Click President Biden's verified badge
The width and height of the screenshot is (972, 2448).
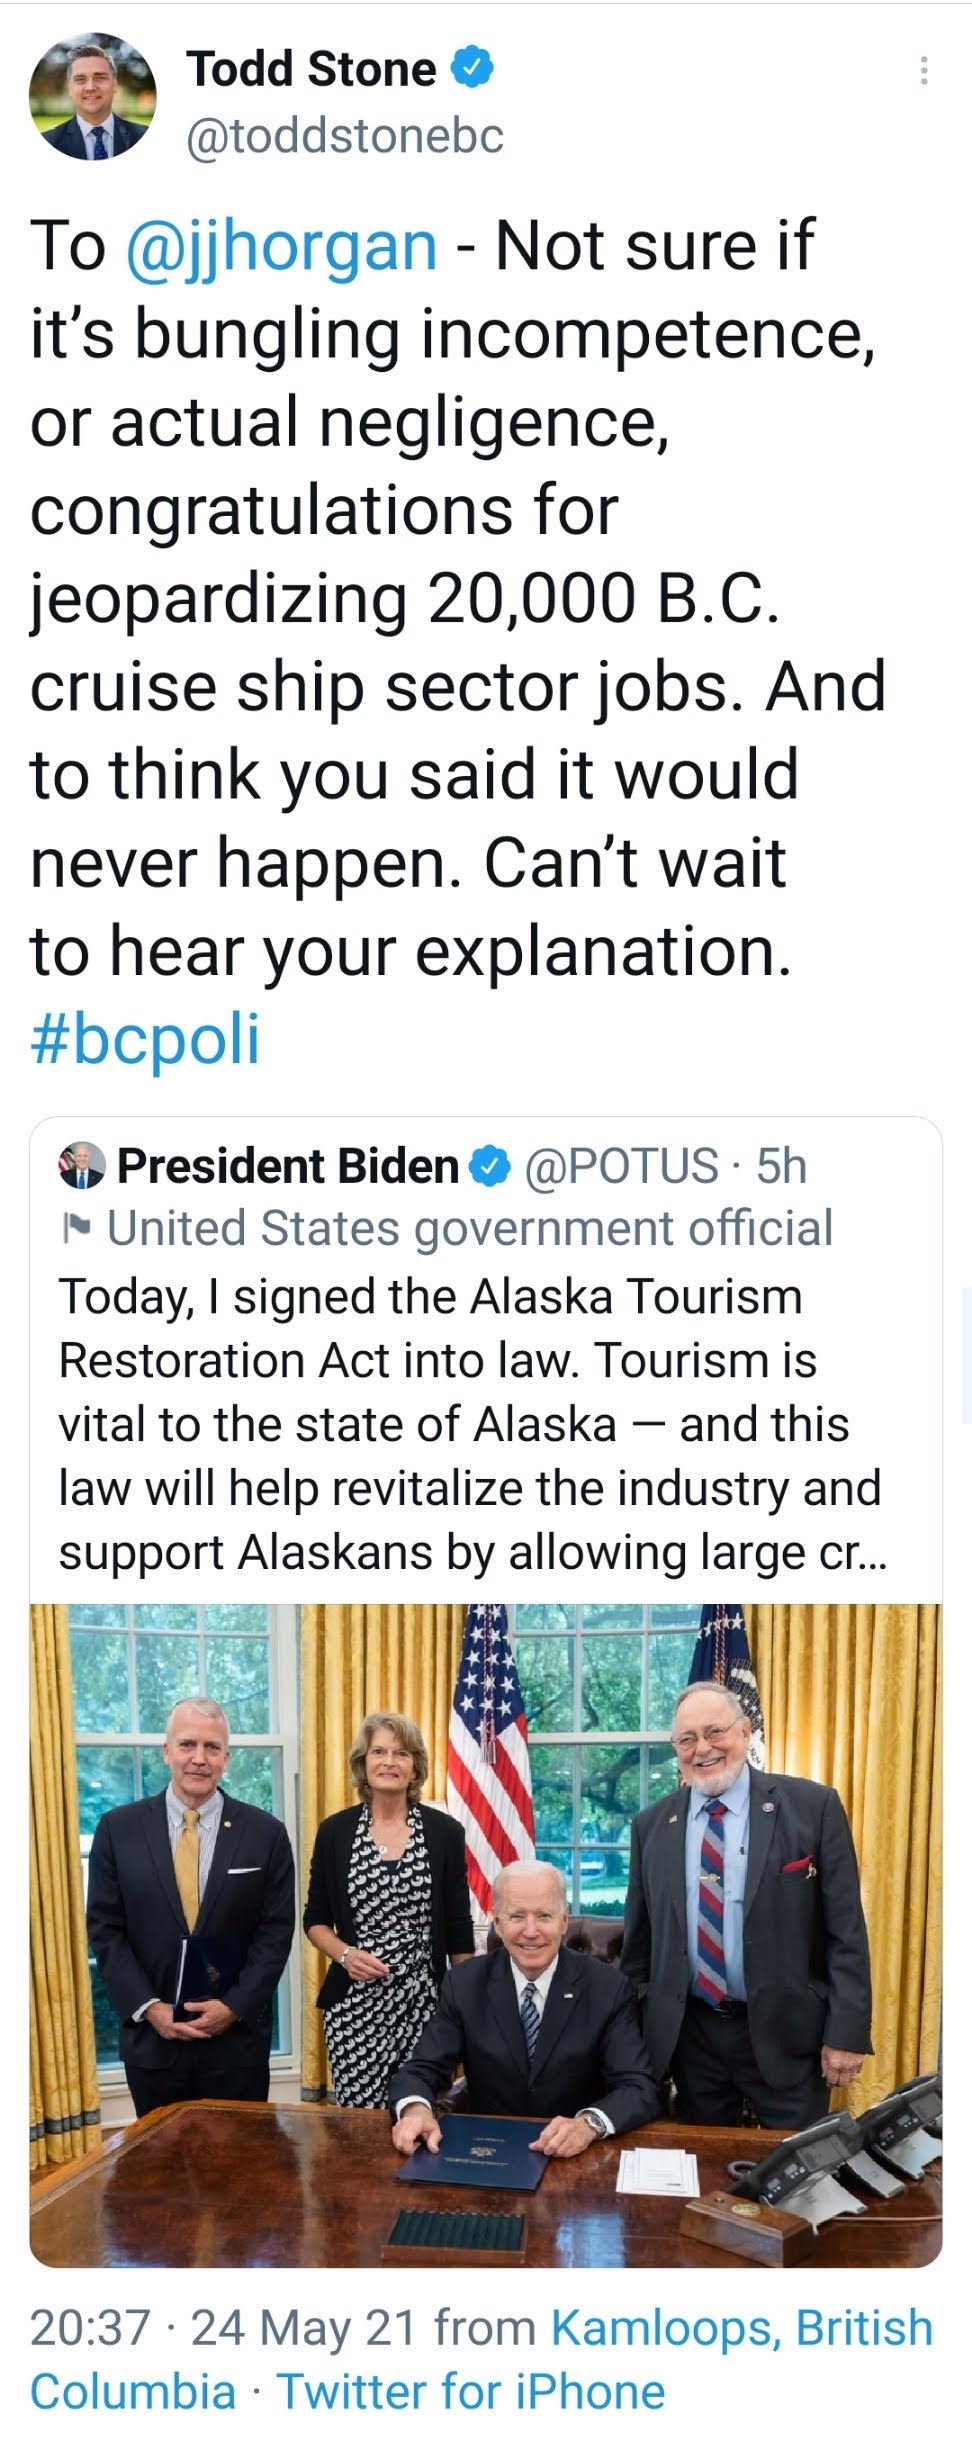[490, 1166]
